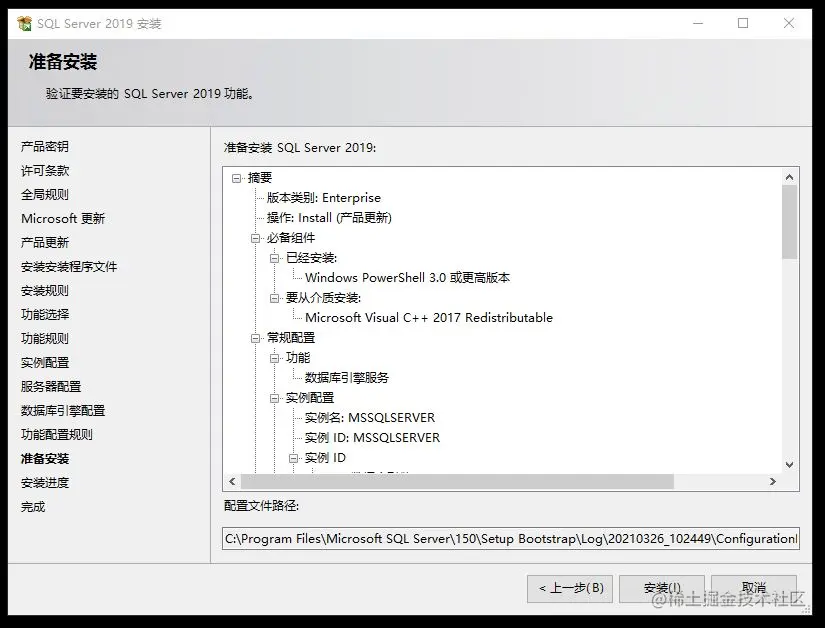Click the Microsoft 更新 step in the sidebar
The width and height of the screenshot is (825, 628).
point(63,218)
